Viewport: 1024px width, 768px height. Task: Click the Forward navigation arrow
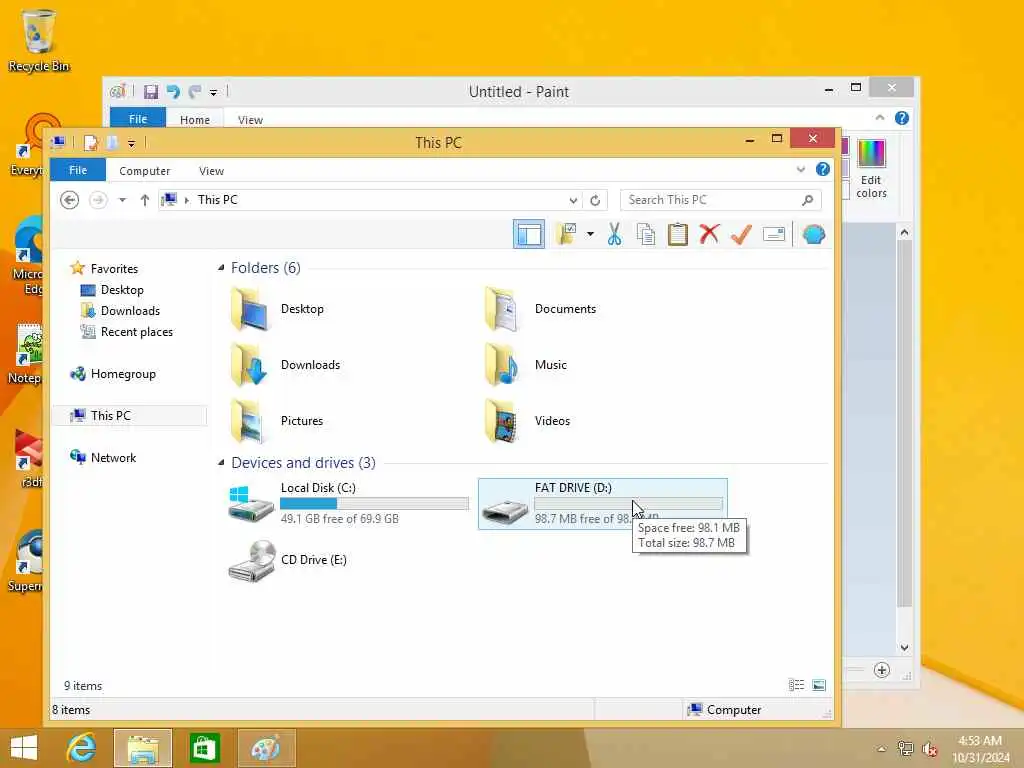click(98, 199)
